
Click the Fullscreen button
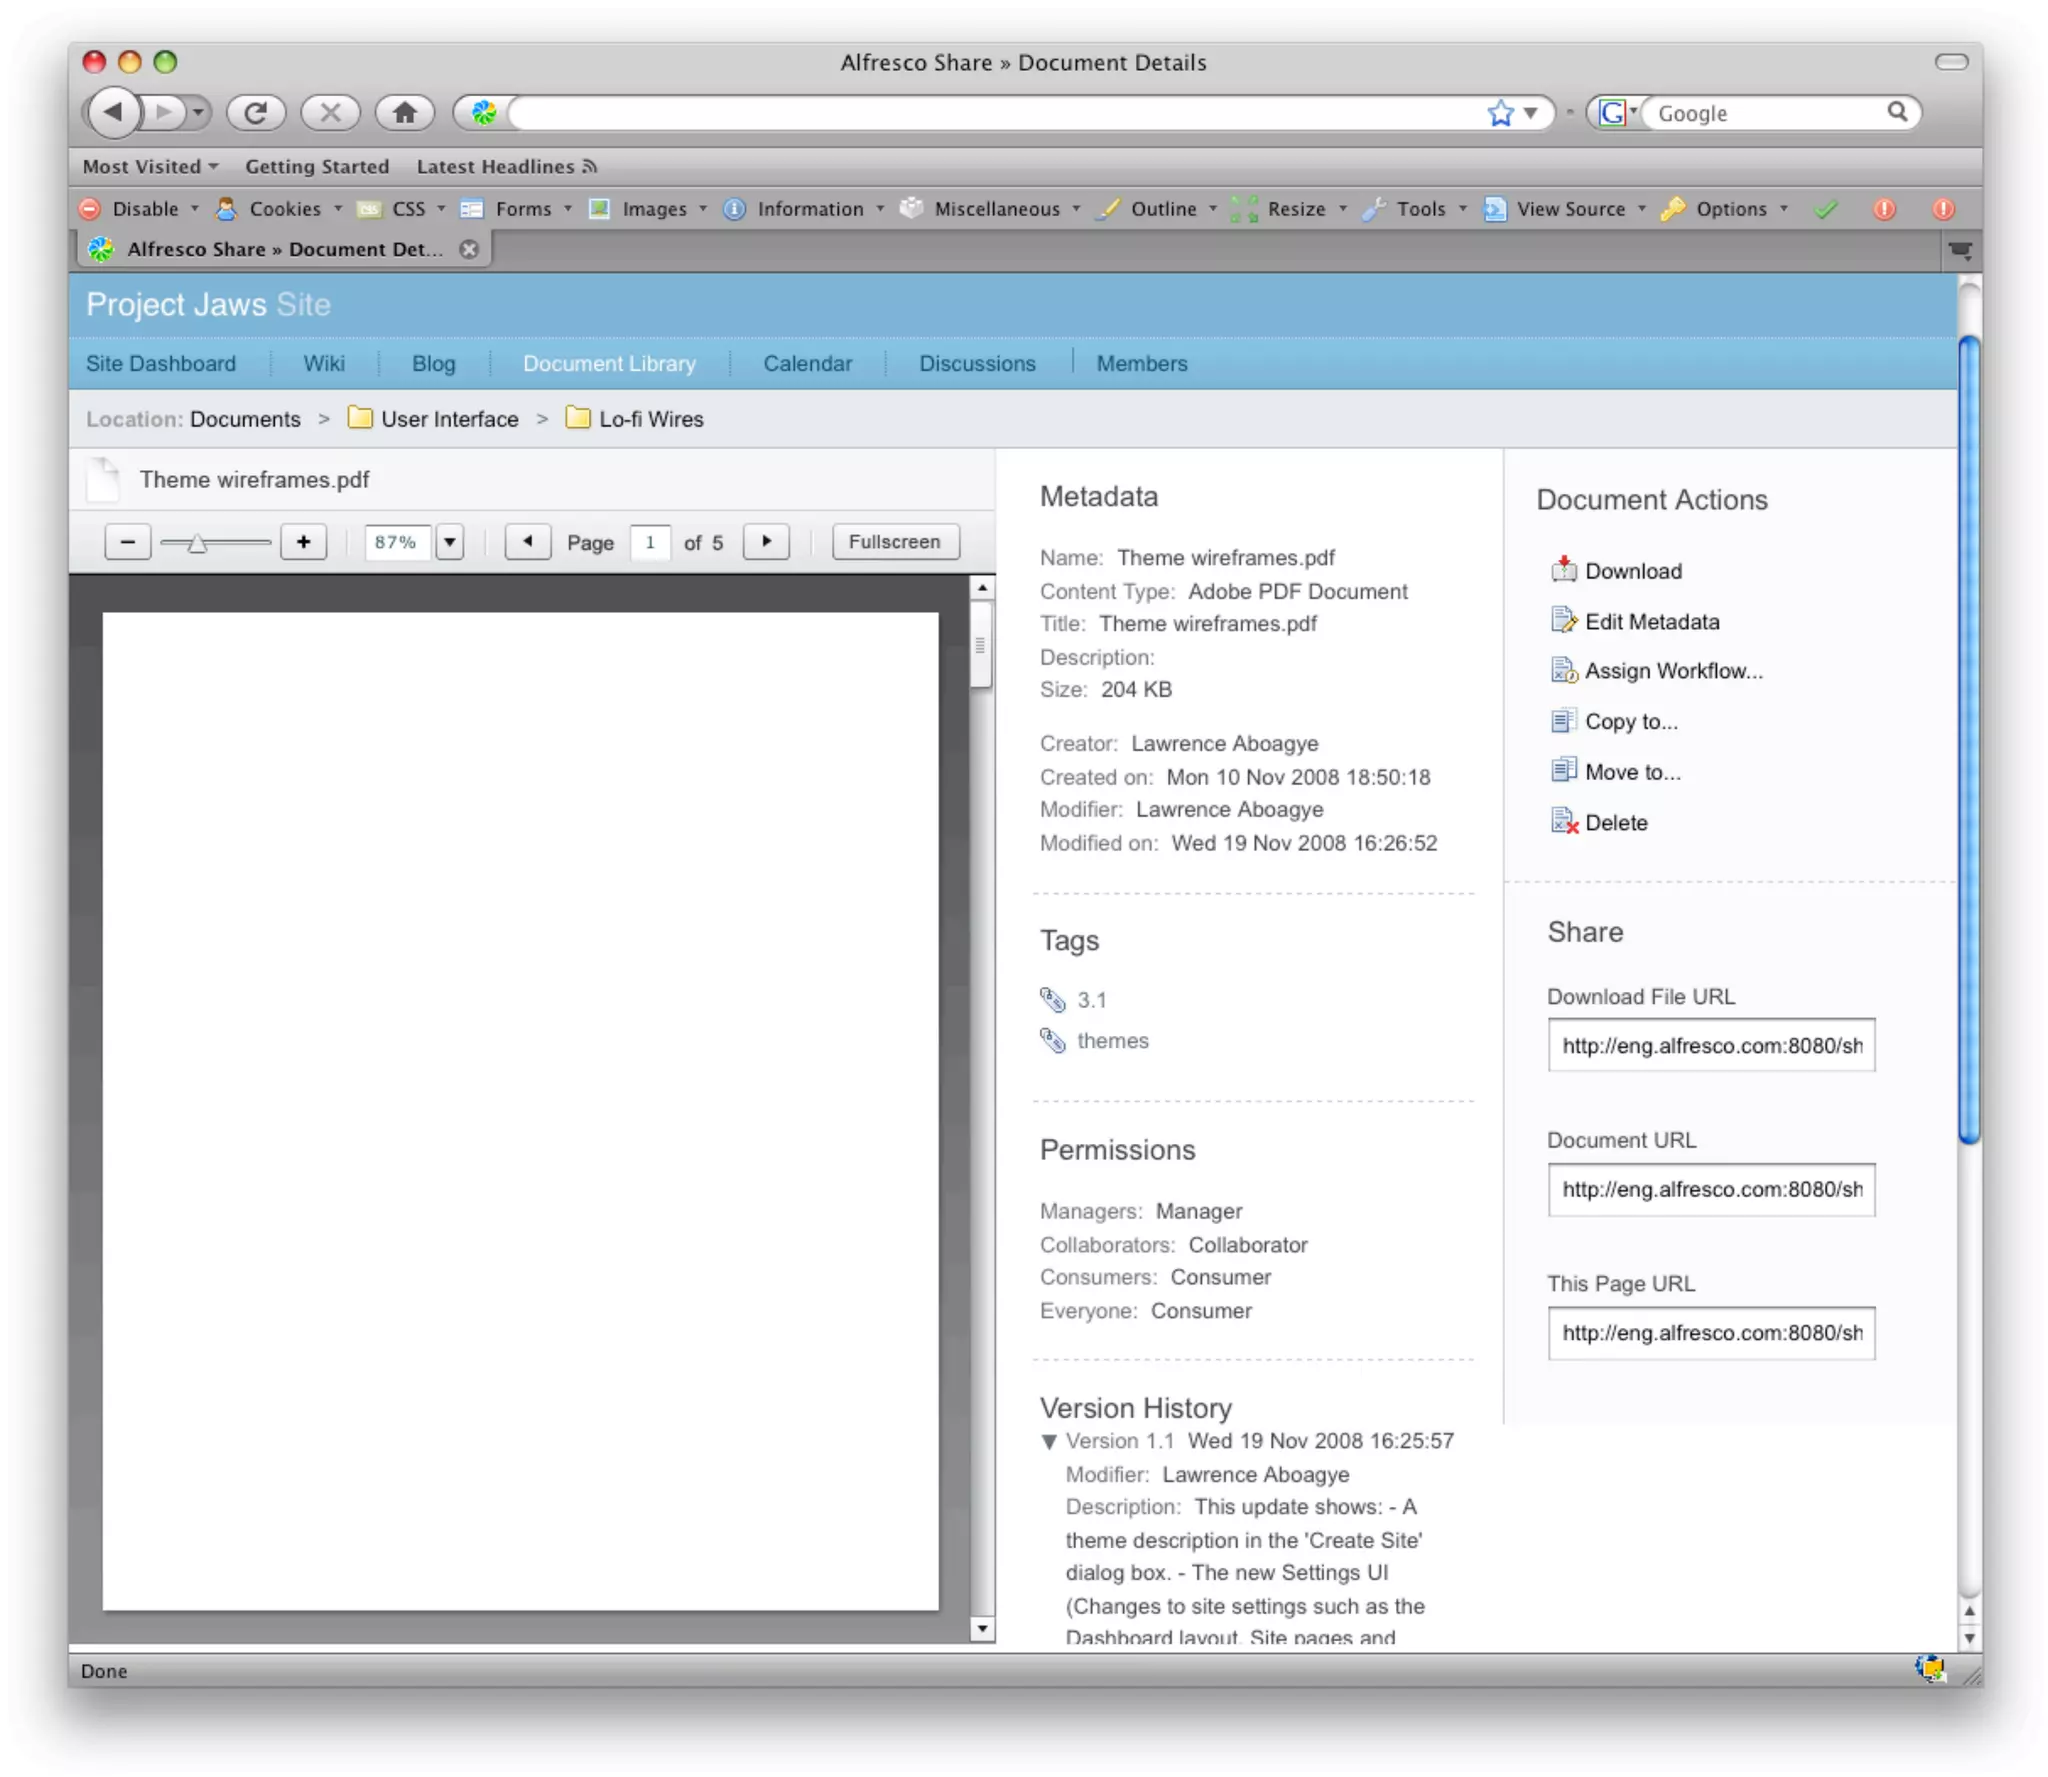pyautogui.click(x=894, y=542)
